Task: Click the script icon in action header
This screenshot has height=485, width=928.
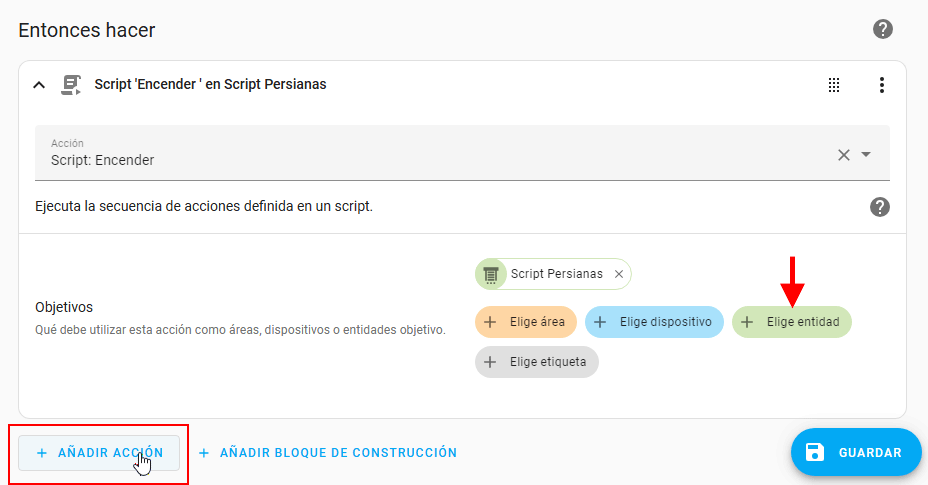Action: click(x=71, y=85)
